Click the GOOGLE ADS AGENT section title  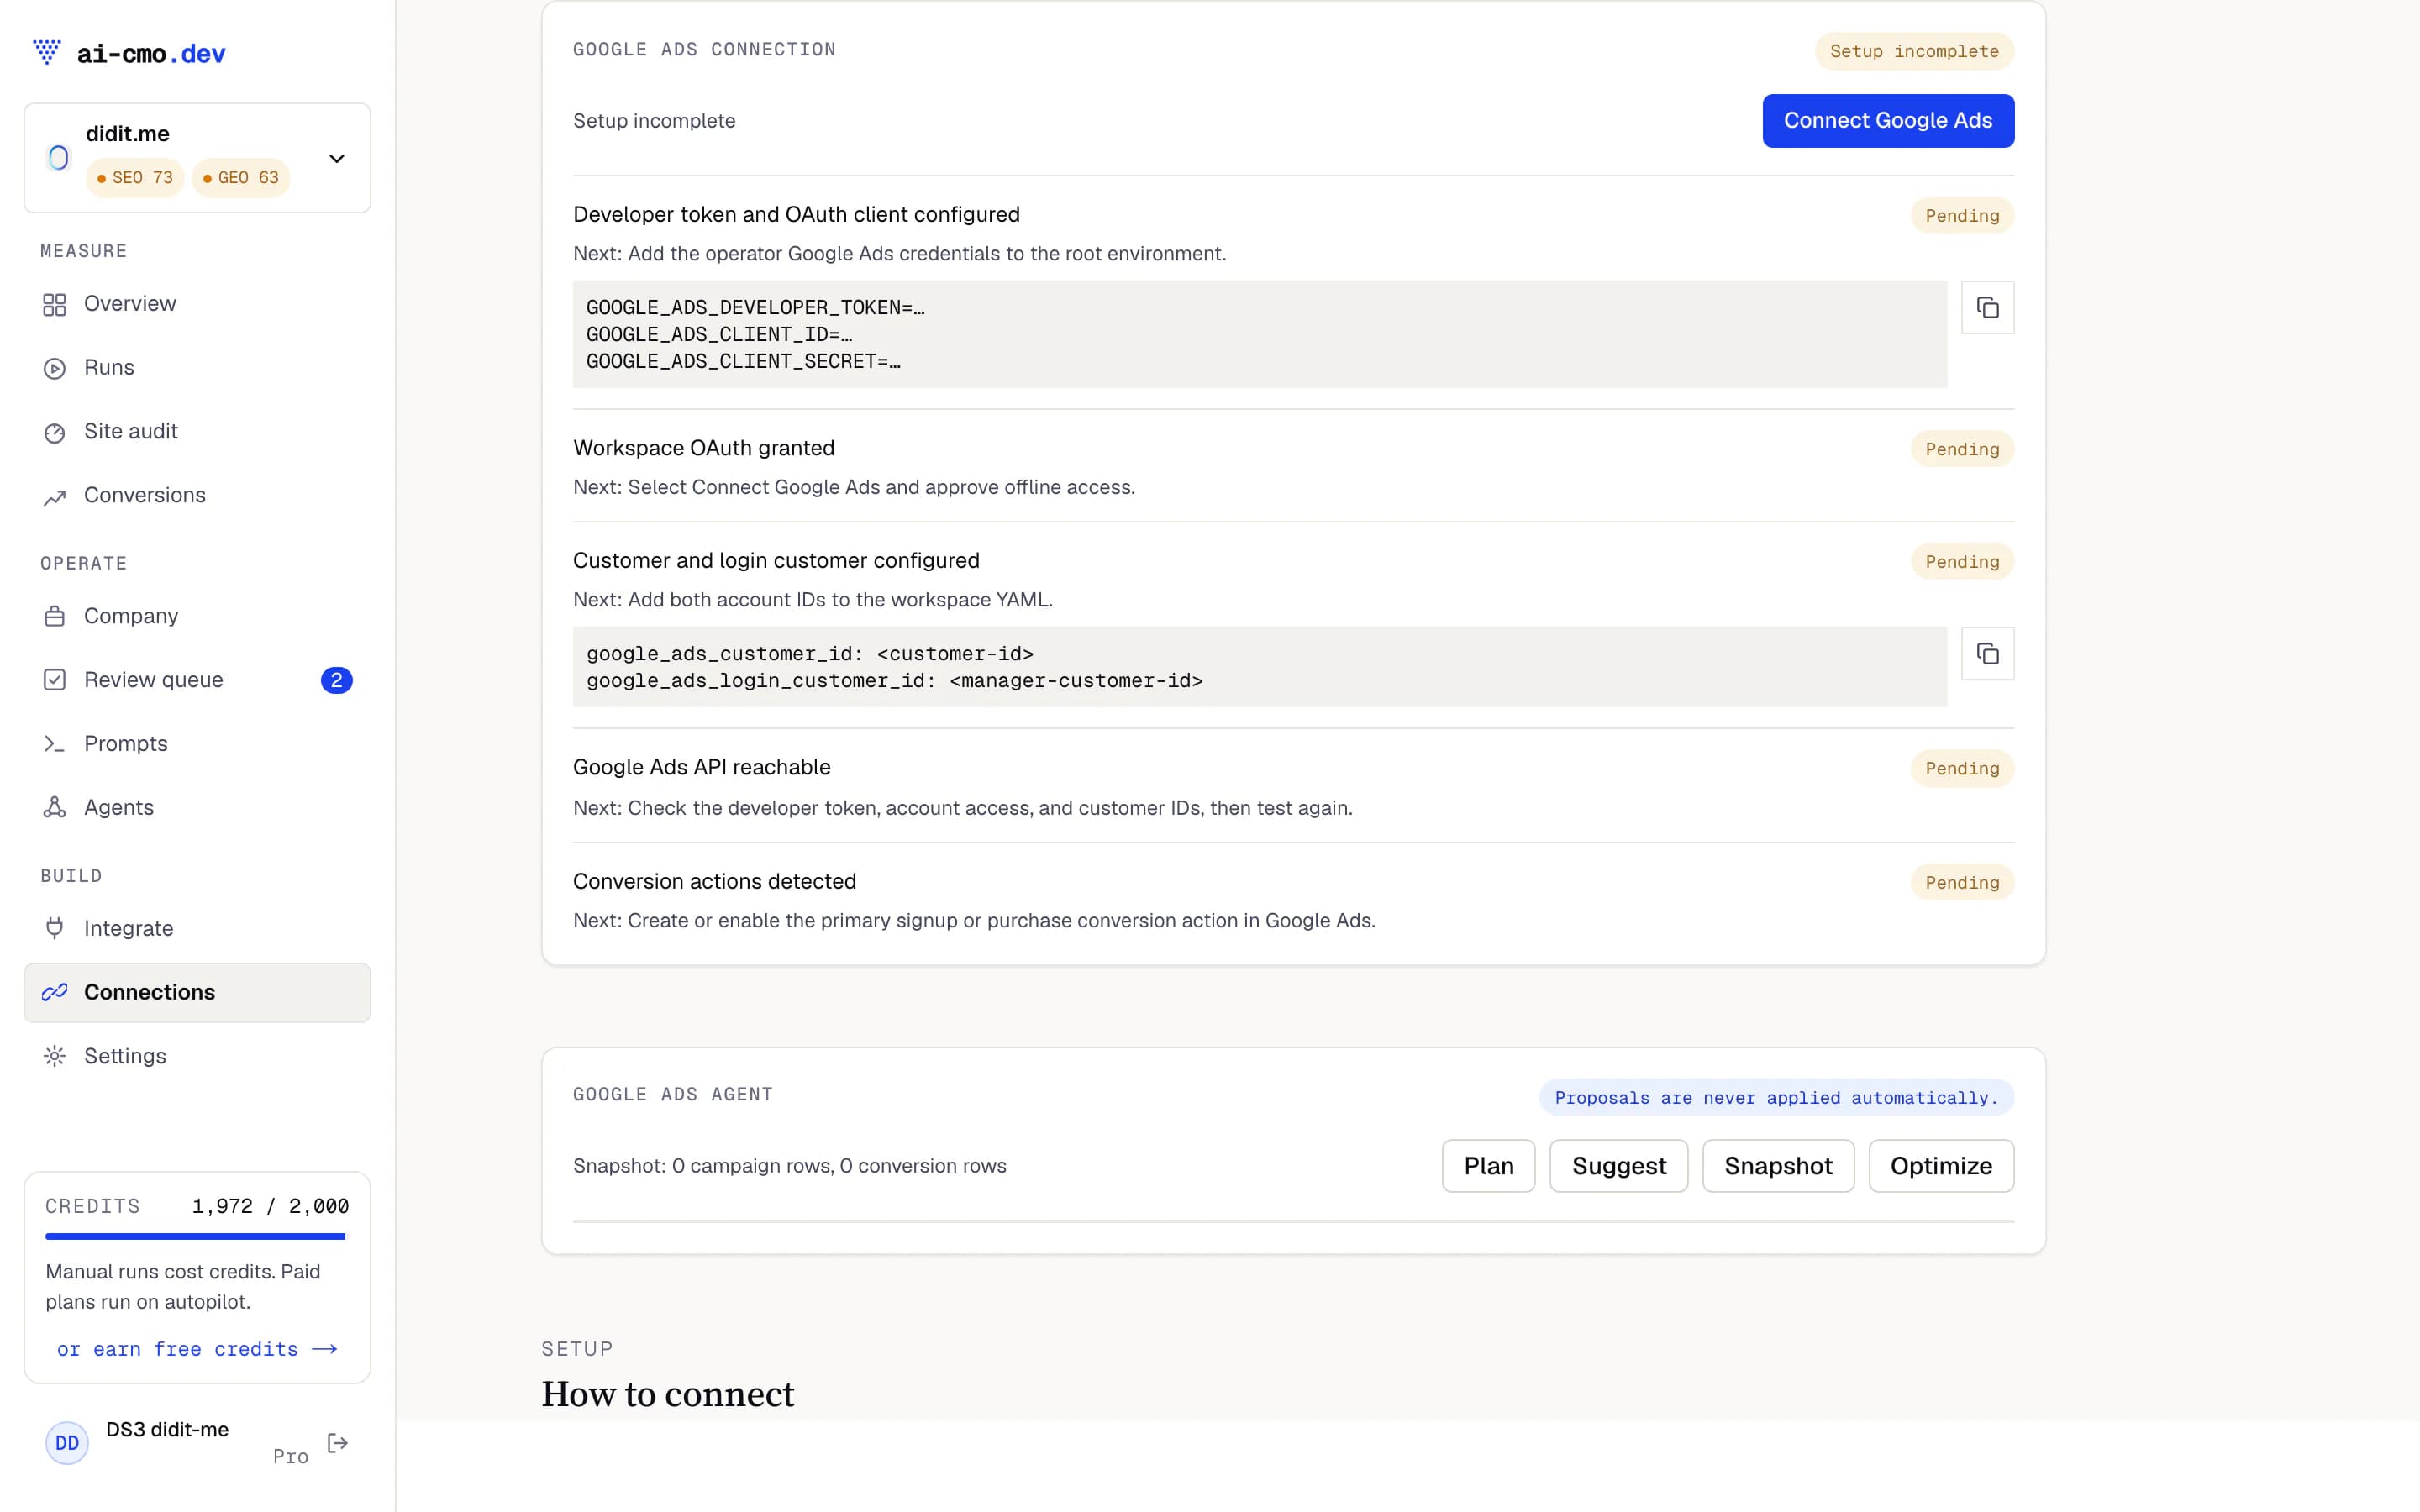click(x=672, y=1094)
